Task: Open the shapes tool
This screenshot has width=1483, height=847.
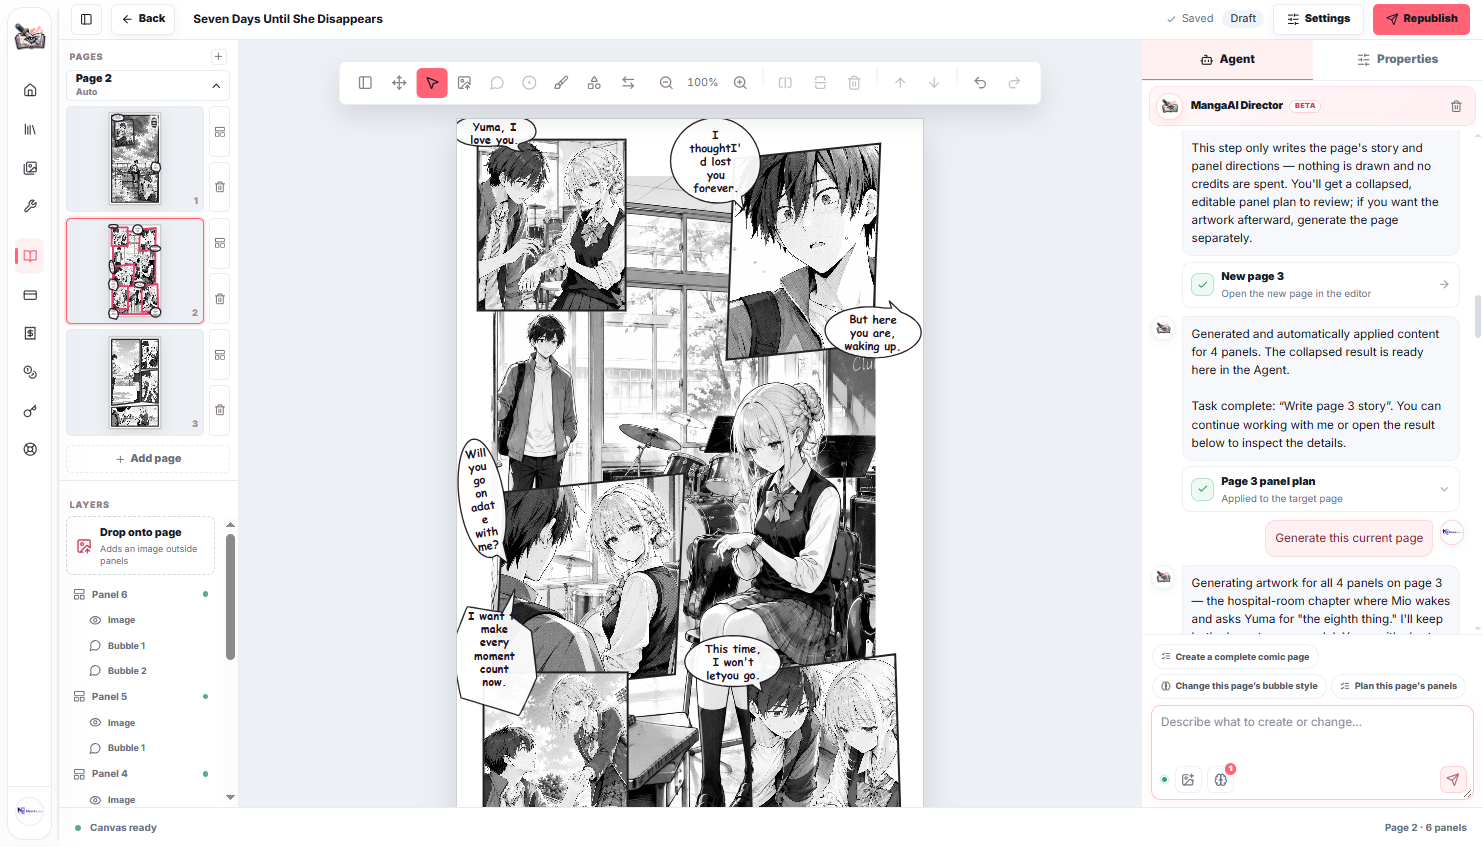Action: pos(594,83)
